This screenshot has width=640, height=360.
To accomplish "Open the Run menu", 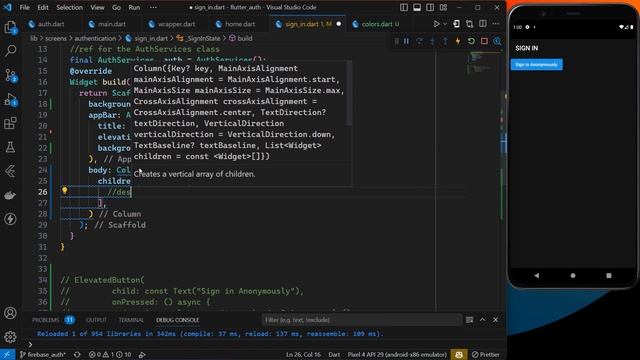I will coord(134,7).
